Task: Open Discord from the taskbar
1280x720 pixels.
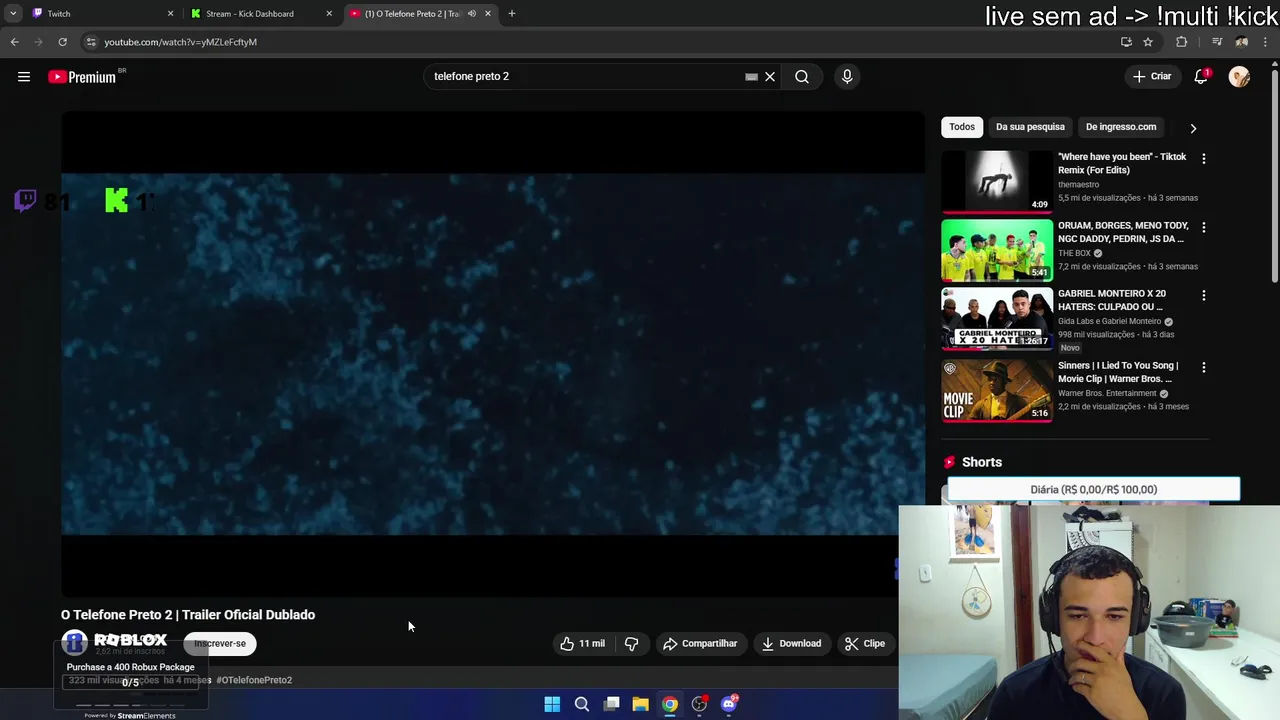Action: (729, 704)
